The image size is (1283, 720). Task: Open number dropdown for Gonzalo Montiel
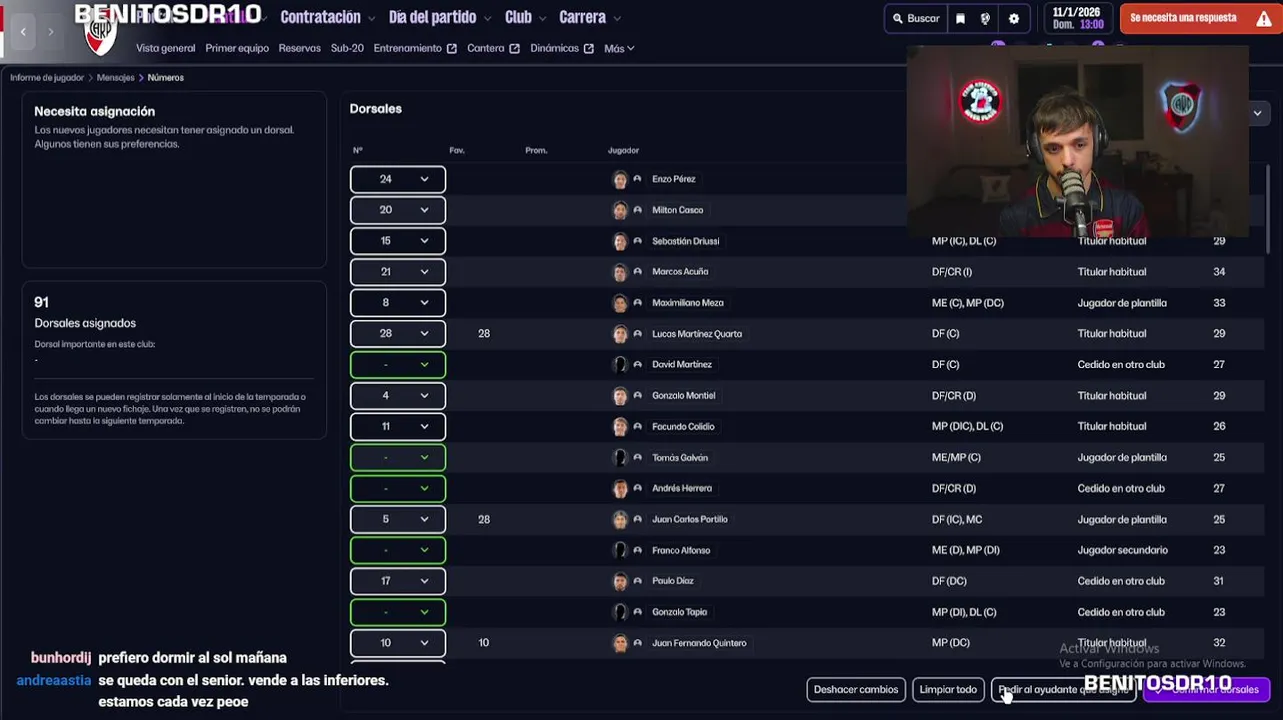click(397, 396)
